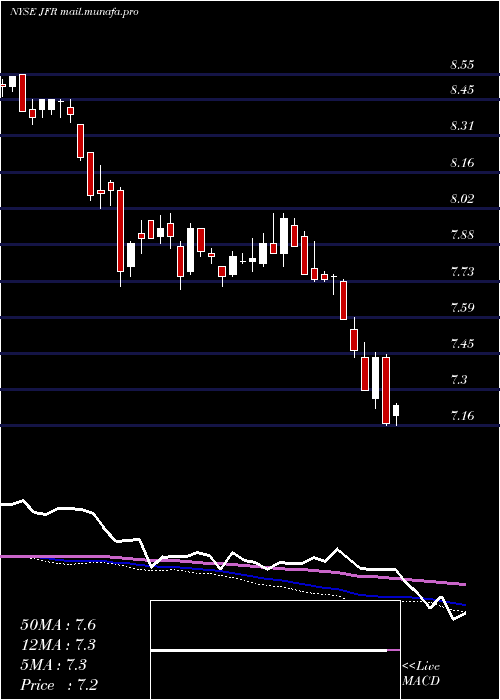Click the 50MA : 7.6 value
500x700 pixels.
coord(58,625)
